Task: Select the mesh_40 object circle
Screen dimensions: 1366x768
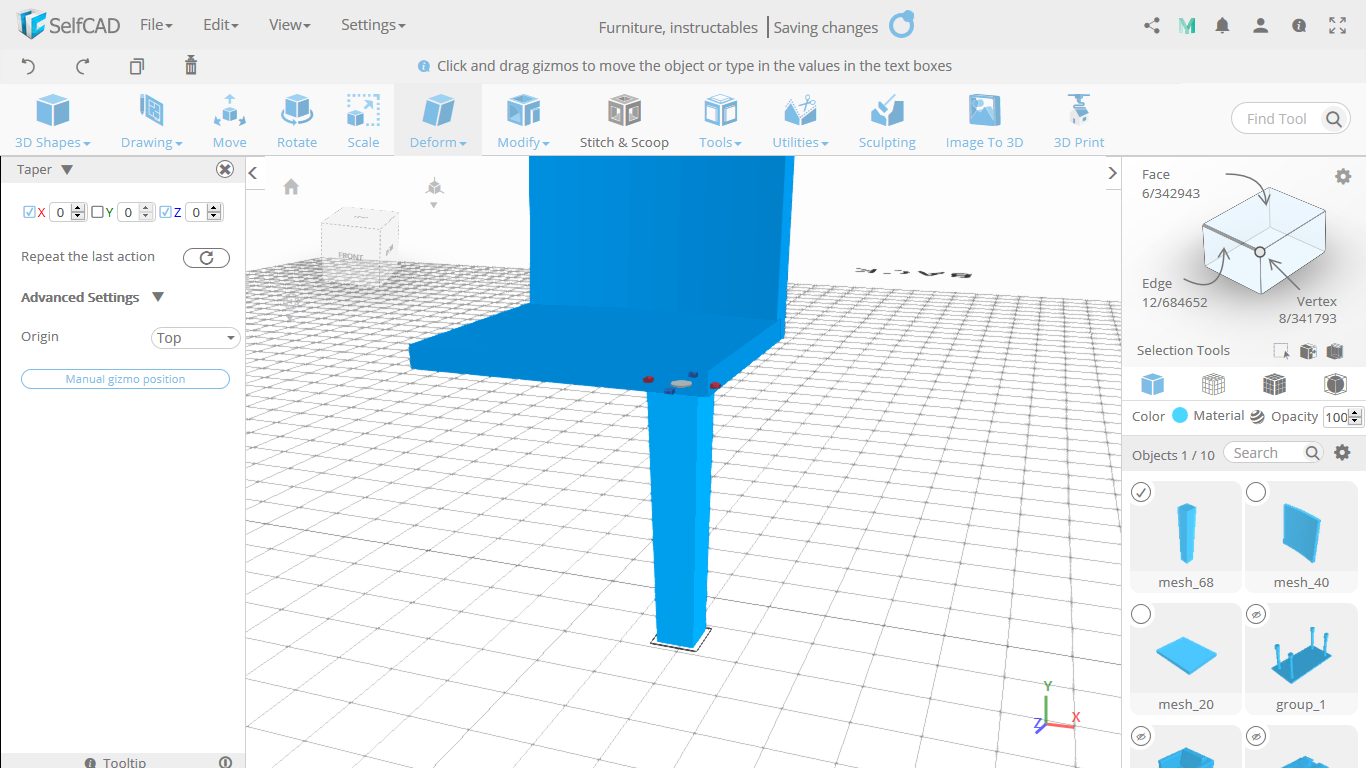Action: [1256, 492]
